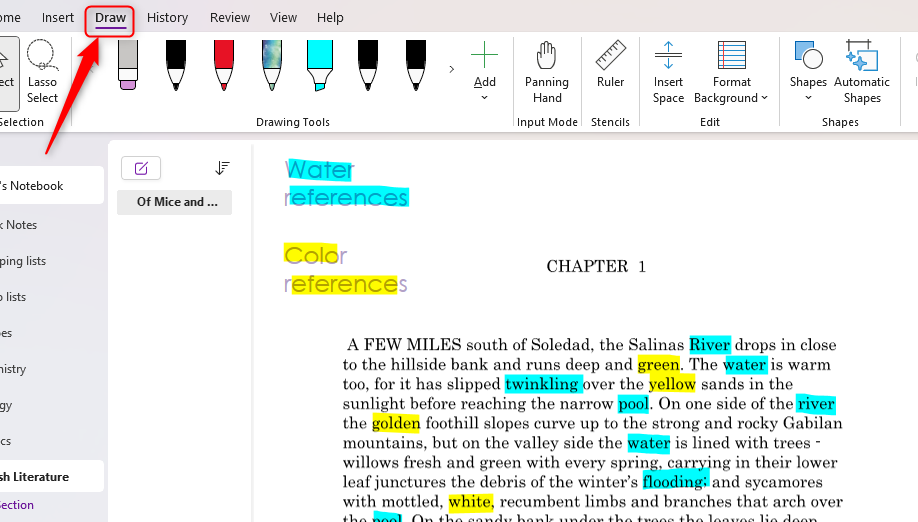This screenshot has height=522, width=918.
Task: Create a new page with the add-page icon
Action: coord(141,169)
